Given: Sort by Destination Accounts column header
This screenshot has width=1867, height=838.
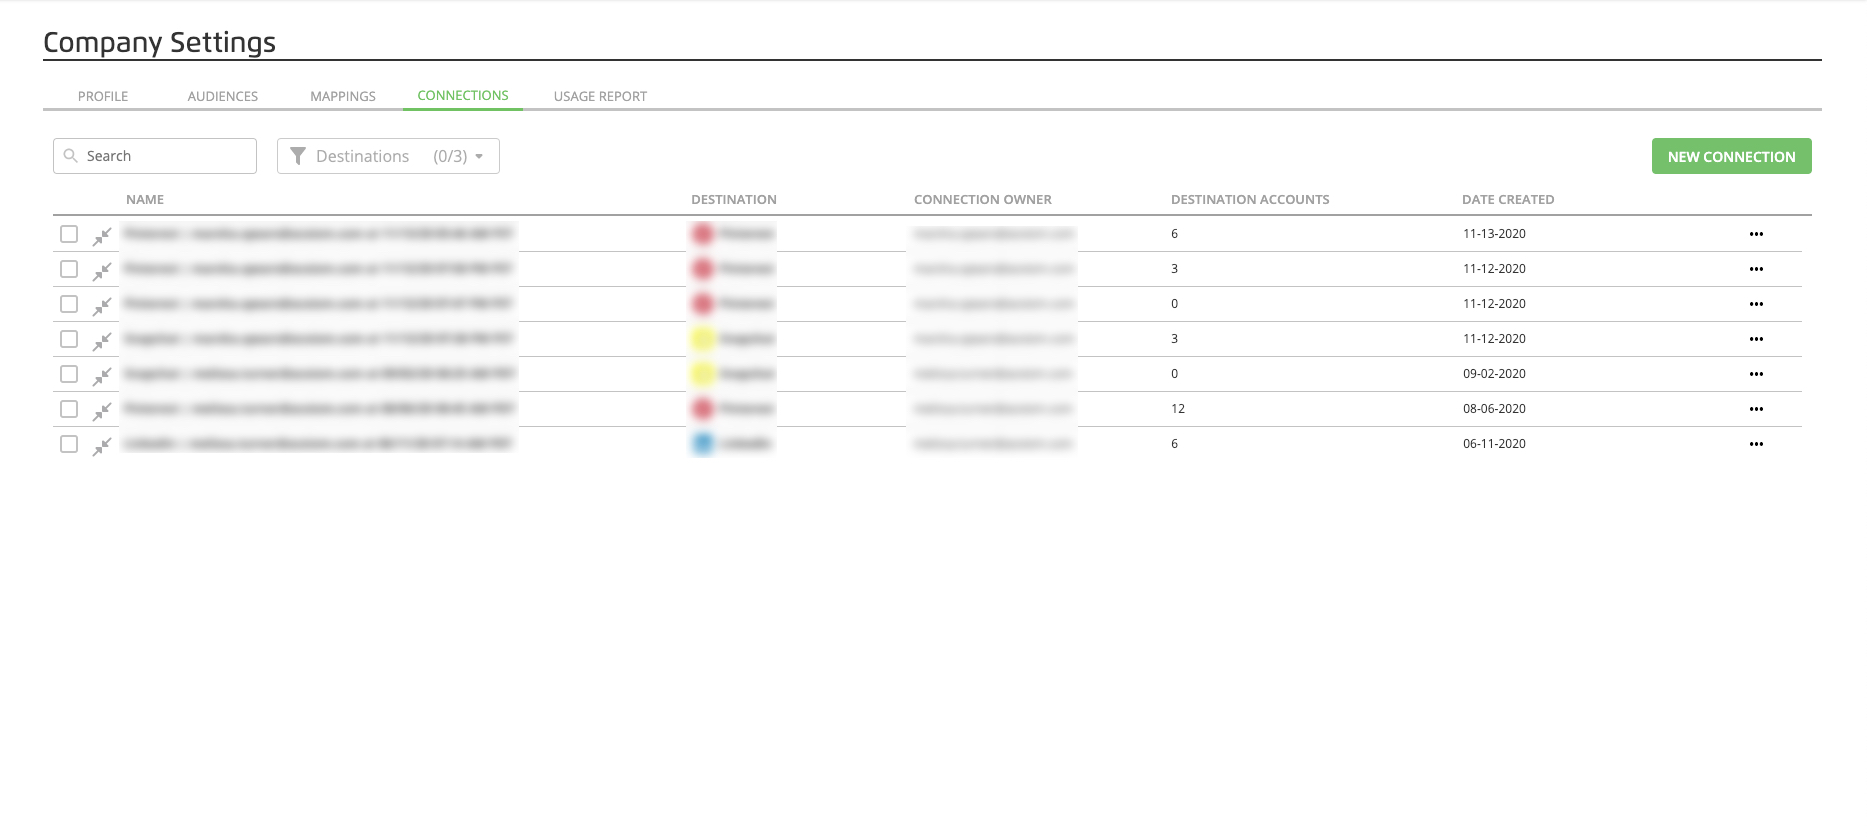Looking at the screenshot, I should pos(1250,199).
